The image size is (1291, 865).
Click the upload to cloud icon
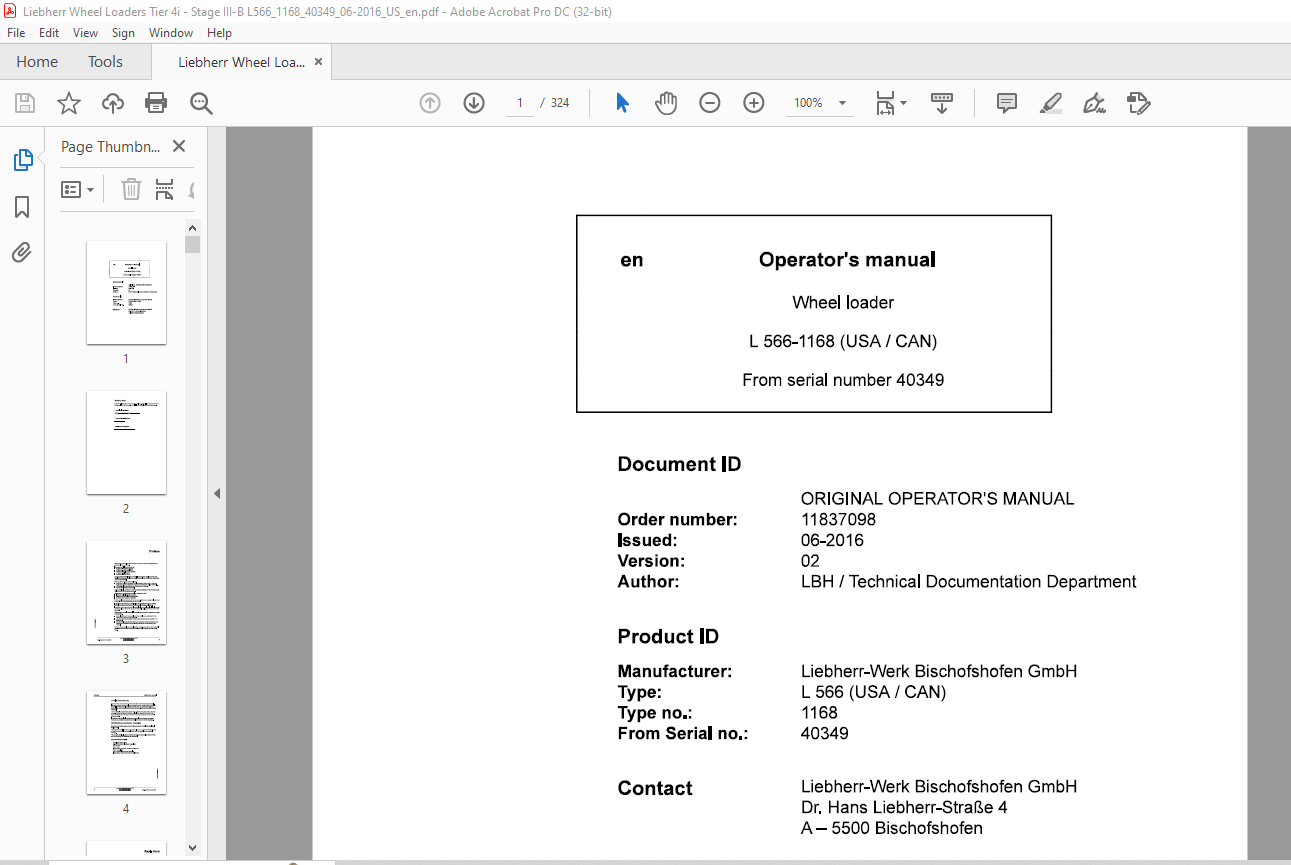[113, 103]
